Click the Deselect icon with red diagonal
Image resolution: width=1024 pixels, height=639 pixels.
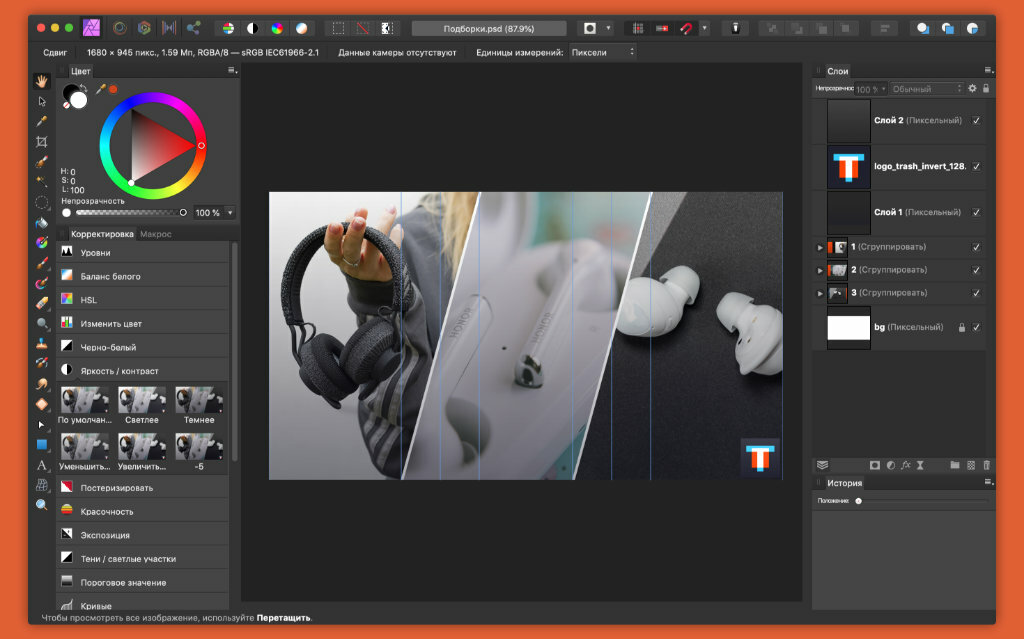pyautogui.click(x=362, y=29)
